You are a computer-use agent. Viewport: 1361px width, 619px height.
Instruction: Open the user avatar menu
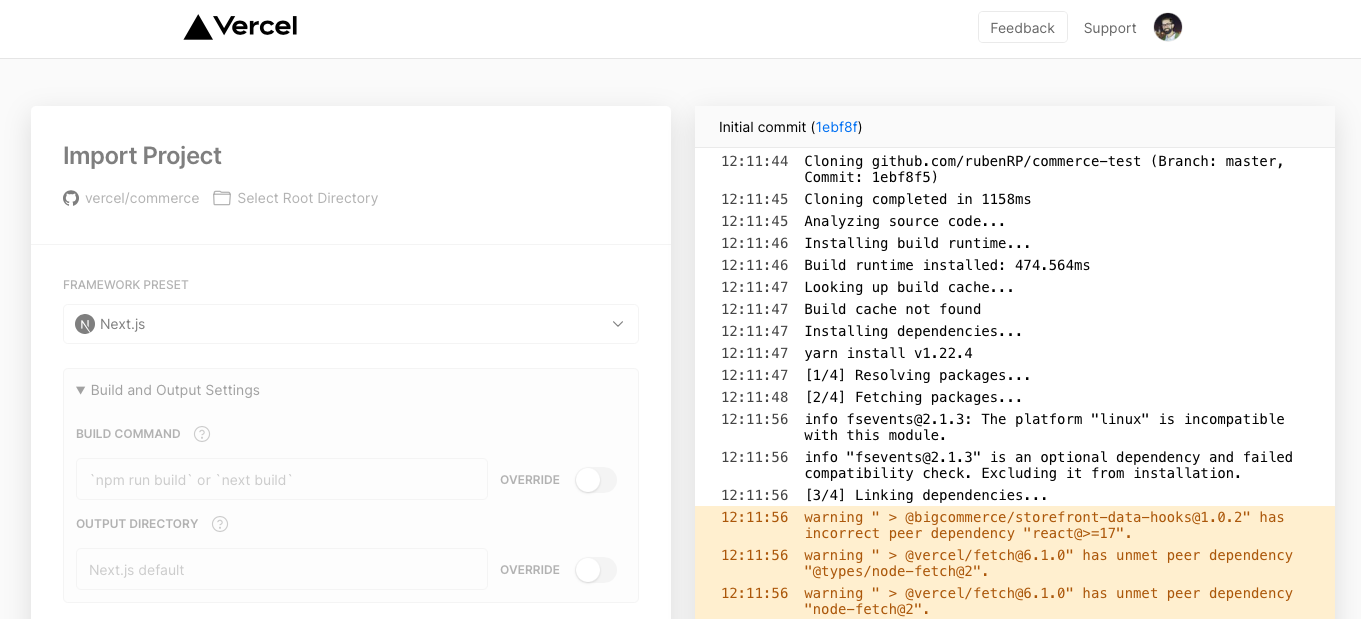[x=1168, y=27]
